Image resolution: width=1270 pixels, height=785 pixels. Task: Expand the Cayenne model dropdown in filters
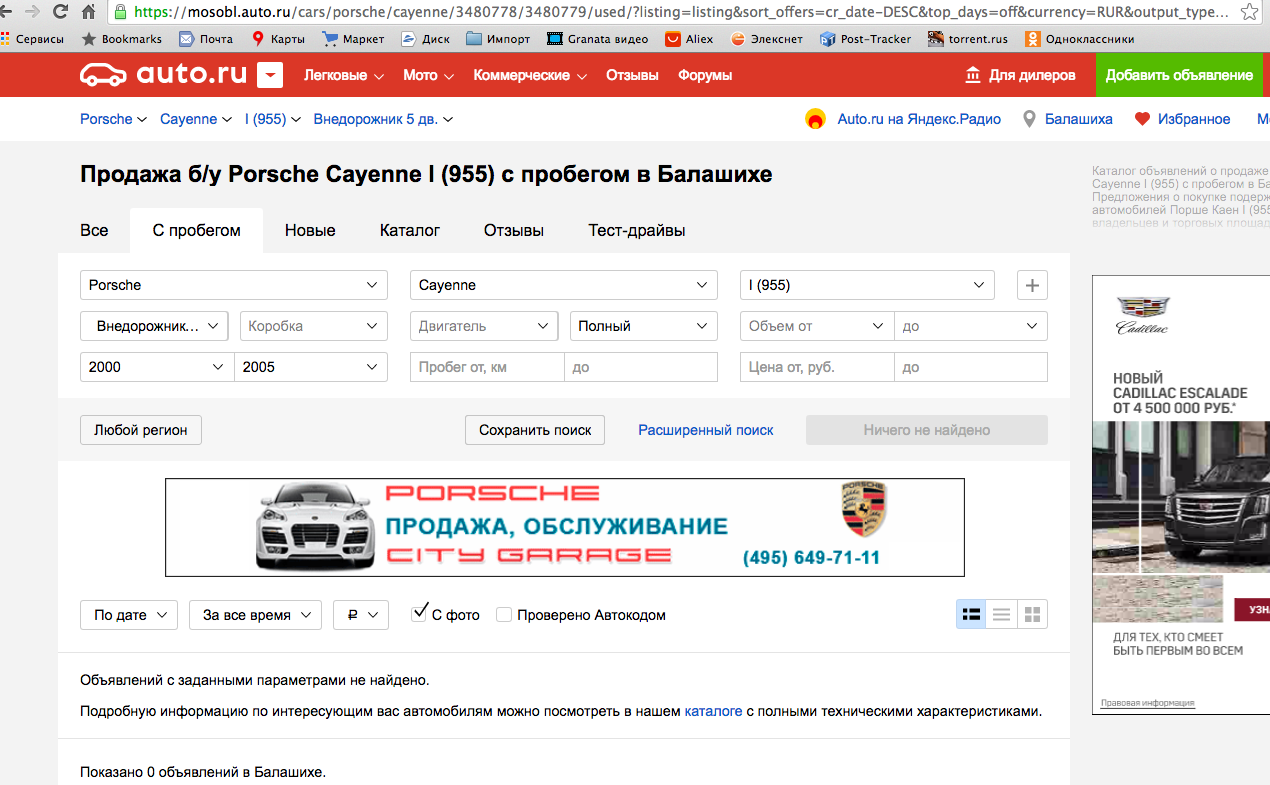coord(564,285)
